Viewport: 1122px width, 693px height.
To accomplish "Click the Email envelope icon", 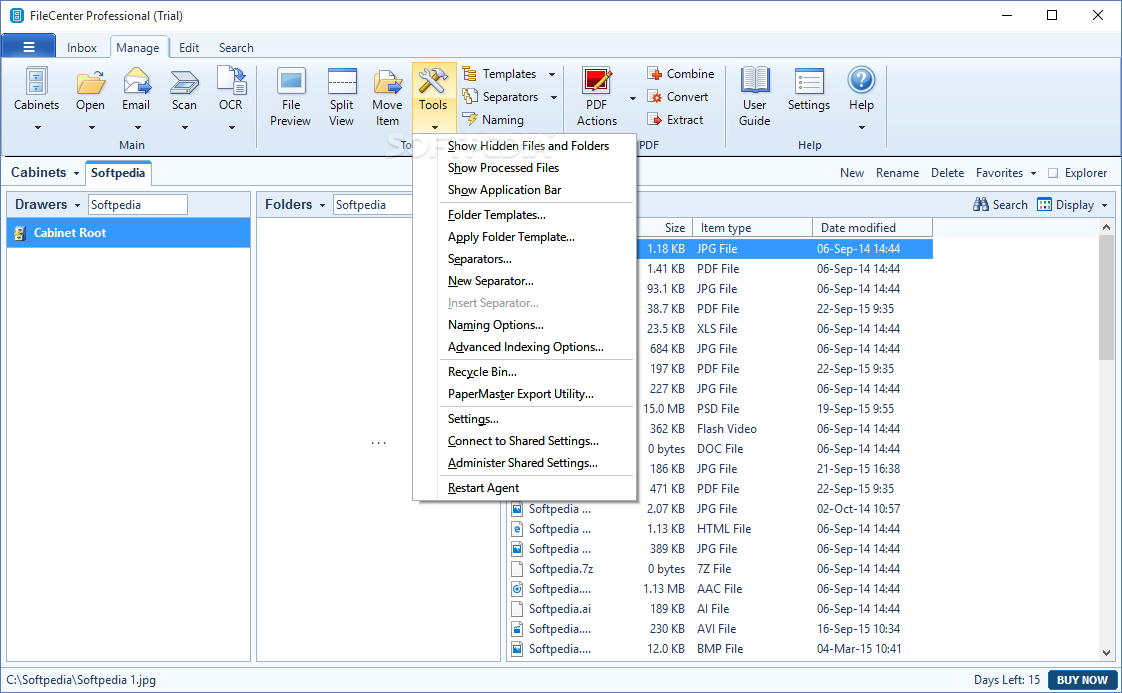I will 136,82.
